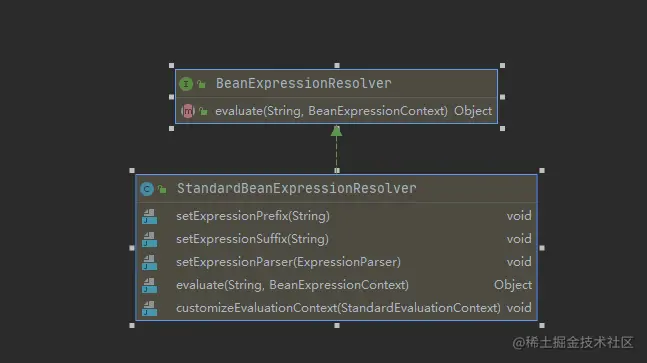
Task: Select the StandardBeanExpressionResolver node title
Action: click(297, 189)
